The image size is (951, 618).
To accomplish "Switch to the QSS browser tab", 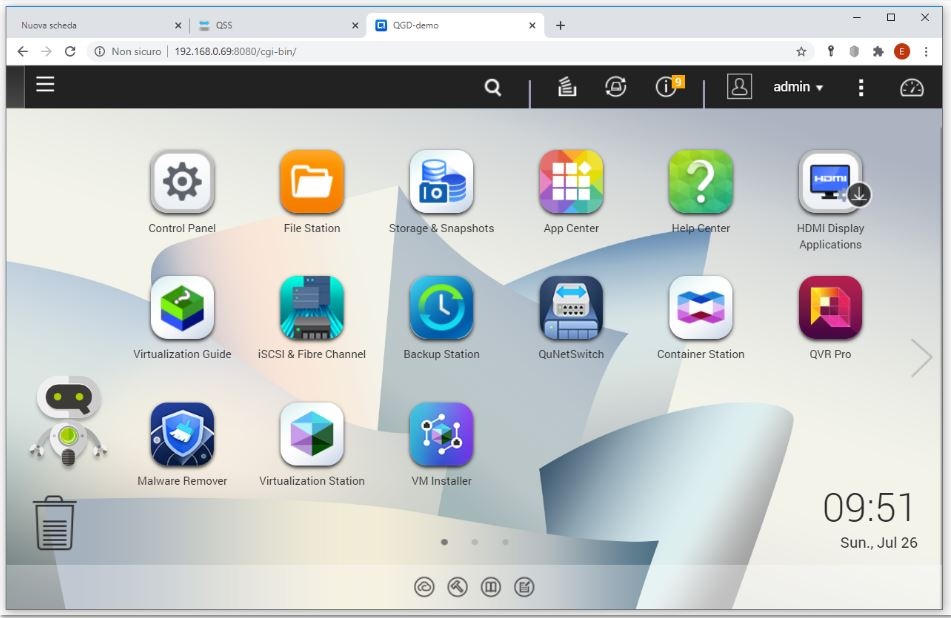I will (x=270, y=25).
